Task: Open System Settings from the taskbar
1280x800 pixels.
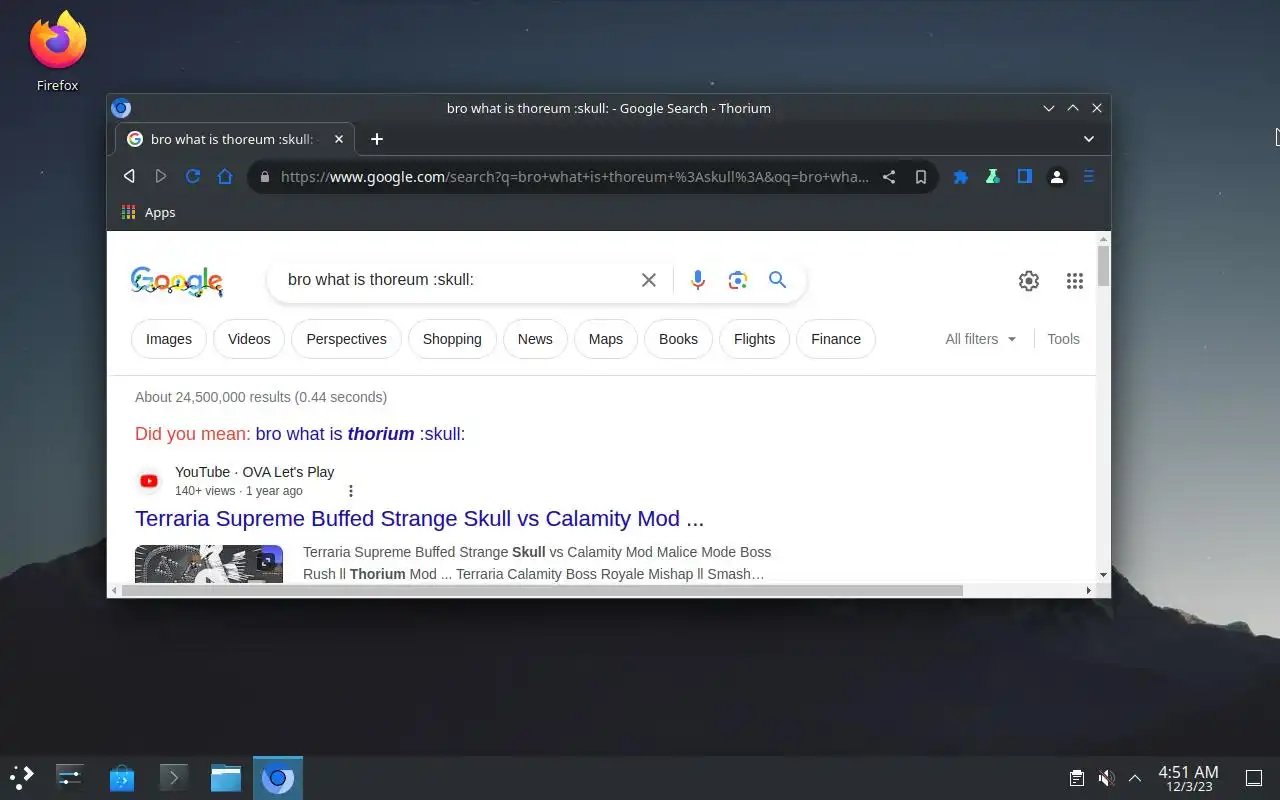Action: (70, 777)
